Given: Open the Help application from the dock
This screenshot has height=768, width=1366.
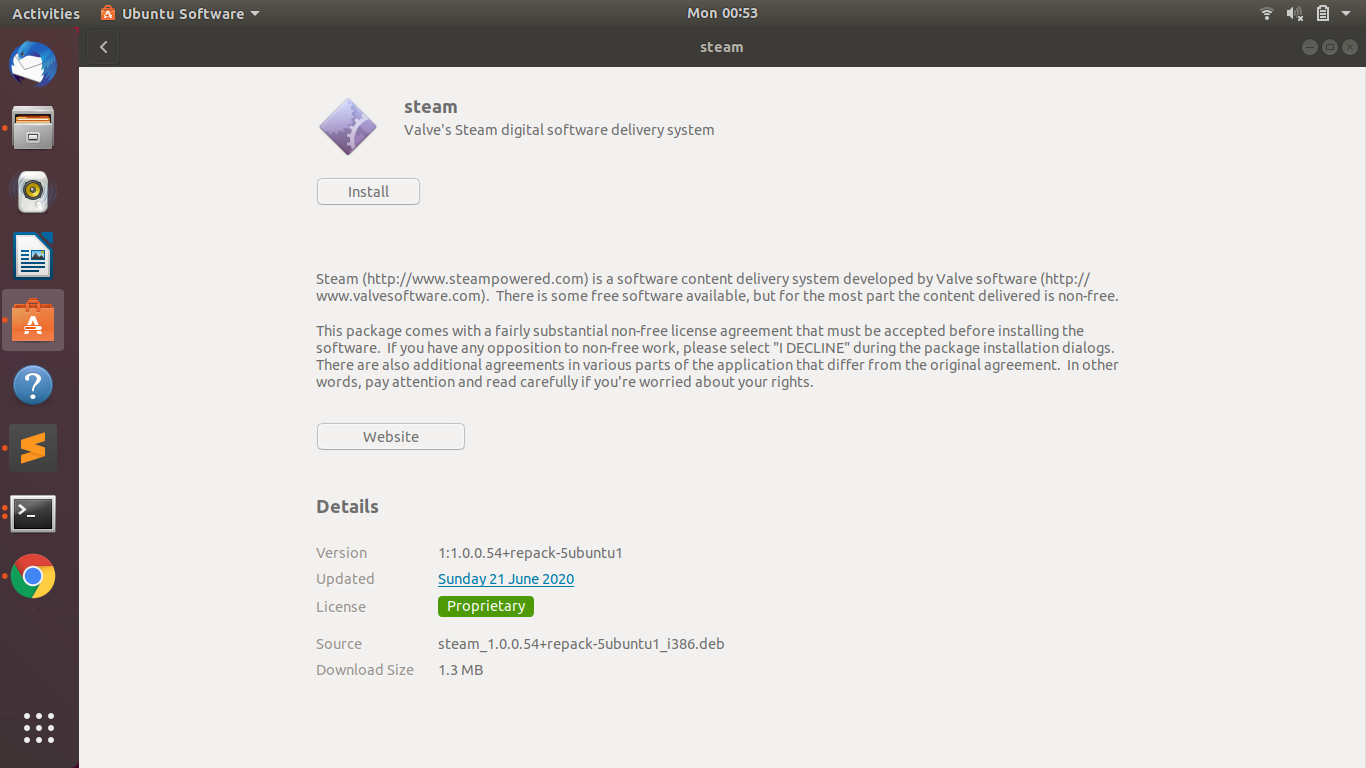Looking at the screenshot, I should pos(33,384).
